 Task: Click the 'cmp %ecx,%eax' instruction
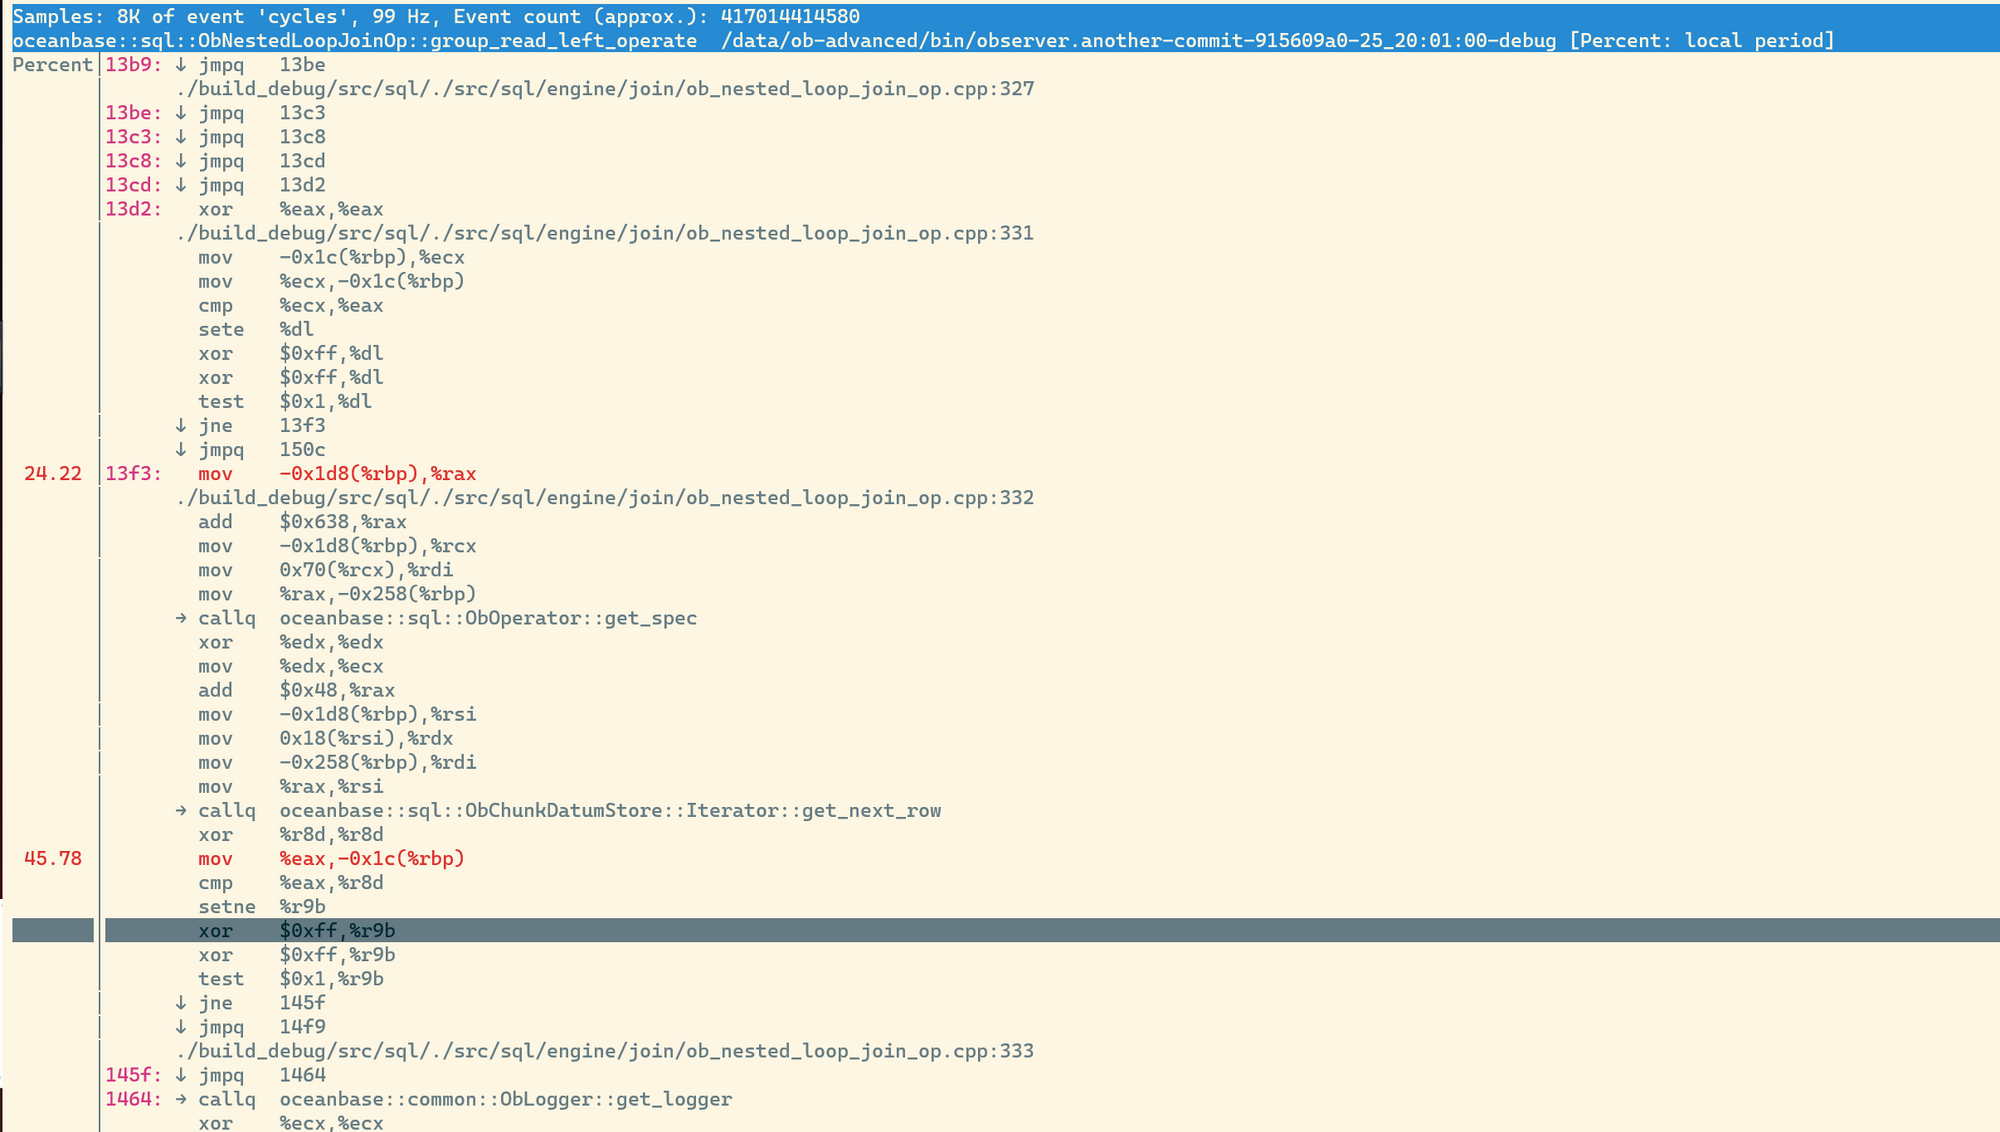(290, 305)
